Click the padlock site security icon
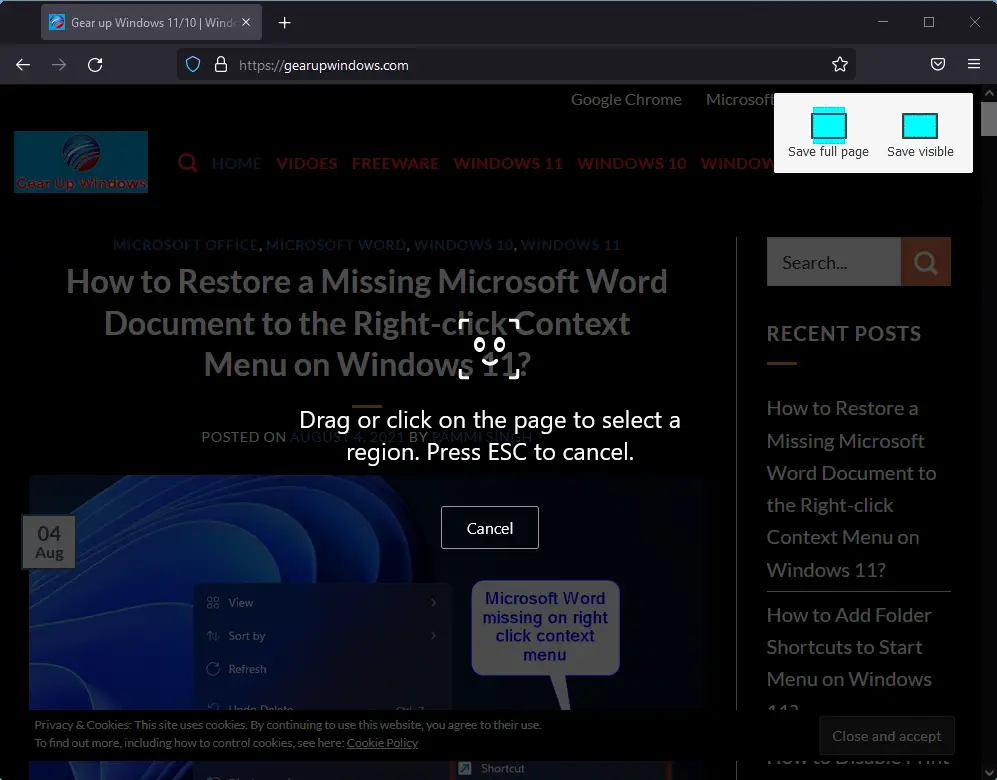Viewport: 997px width, 780px height. [221, 65]
